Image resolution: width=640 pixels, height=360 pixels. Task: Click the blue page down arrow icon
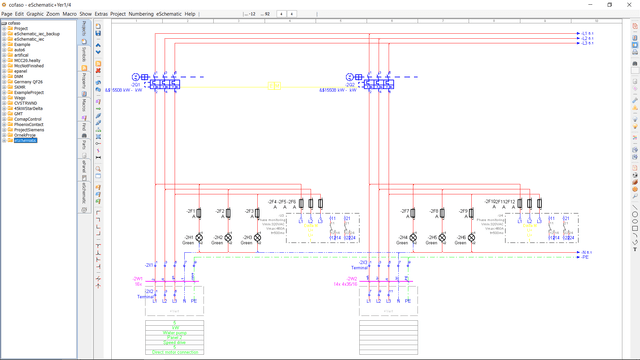pyautogui.click(x=98, y=52)
